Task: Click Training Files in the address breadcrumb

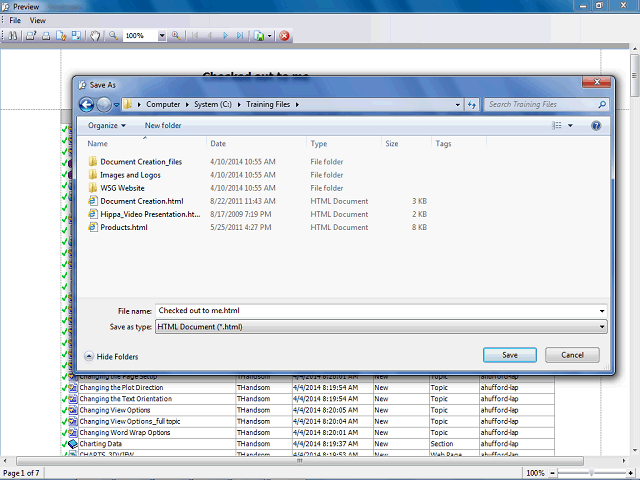Action: click(x=268, y=104)
